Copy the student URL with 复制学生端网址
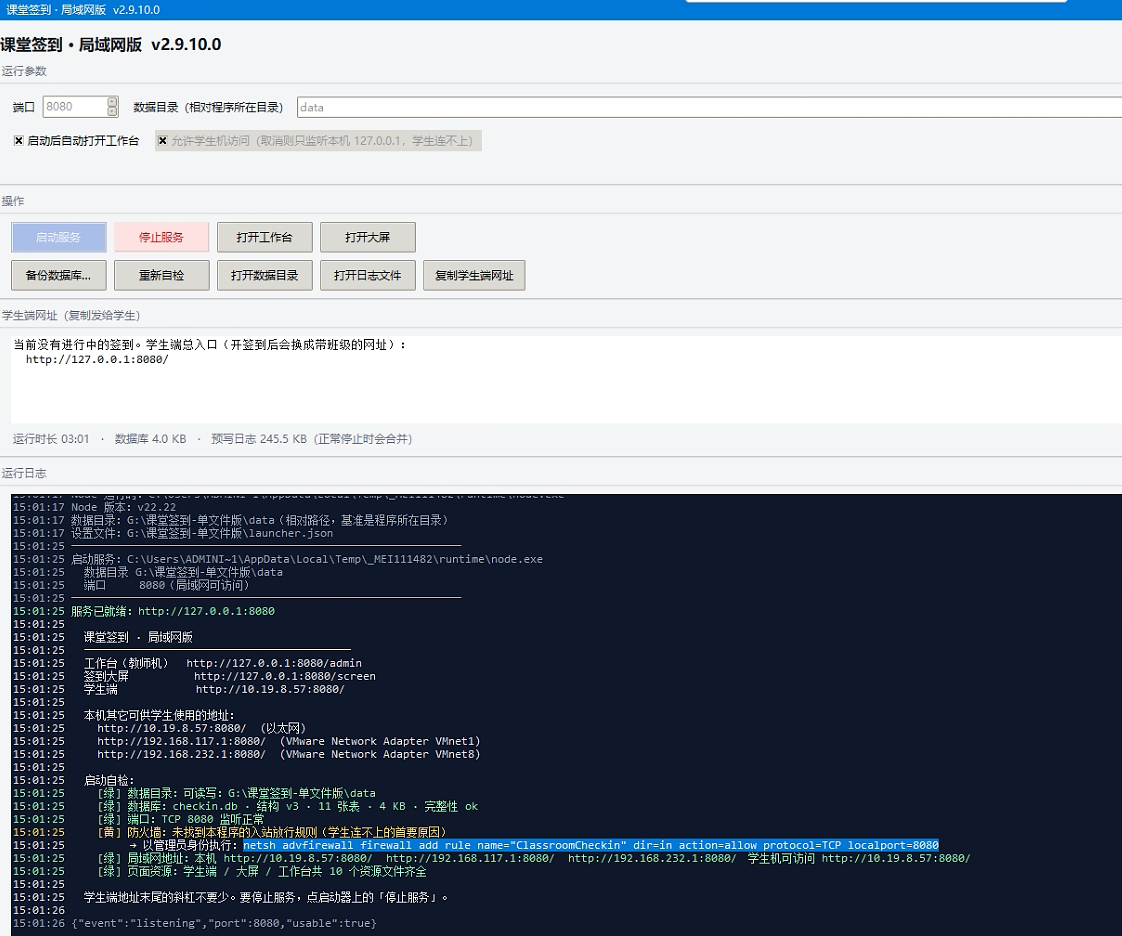Screen dimensions: 1122x936 [474, 276]
